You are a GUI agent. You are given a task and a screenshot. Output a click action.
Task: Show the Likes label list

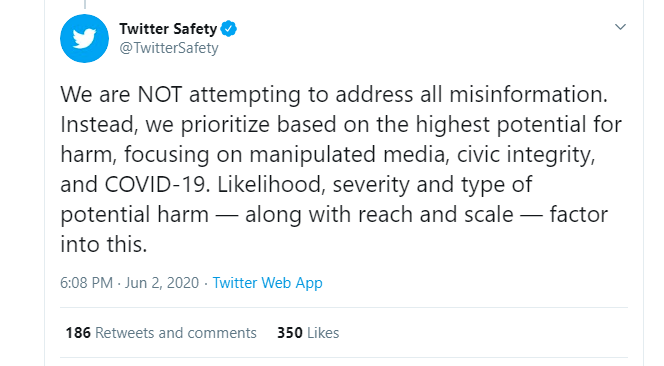click(323, 333)
